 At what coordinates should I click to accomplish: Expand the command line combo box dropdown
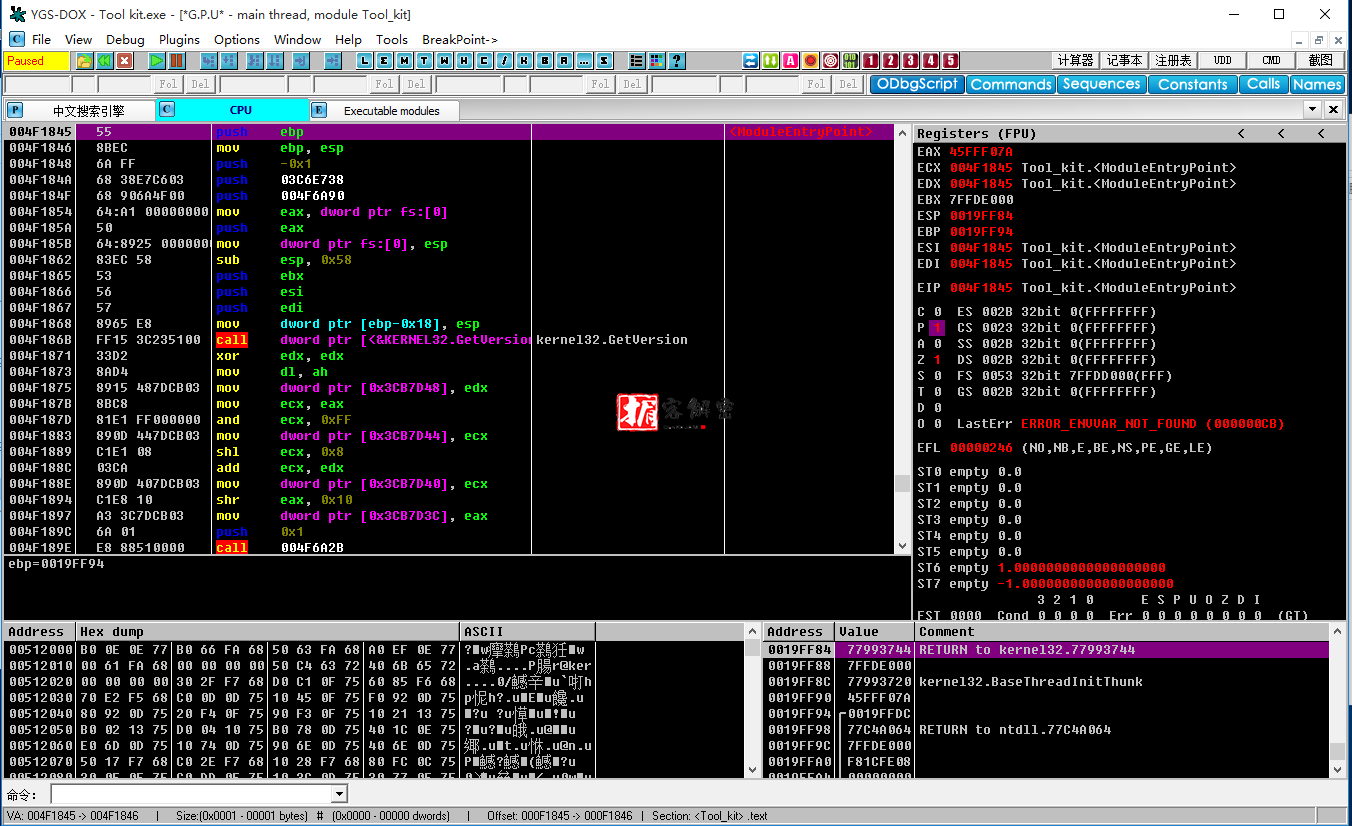[x=339, y=794]
